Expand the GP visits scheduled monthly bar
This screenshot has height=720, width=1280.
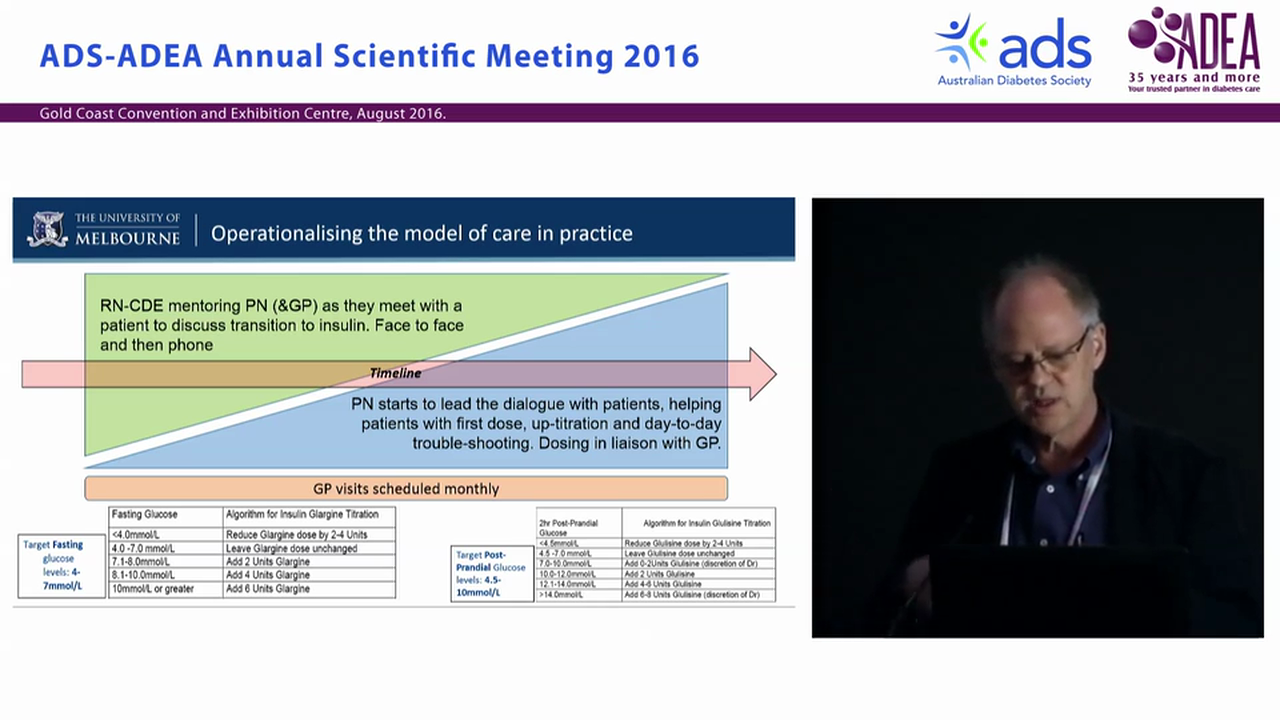tap(406, 488)
